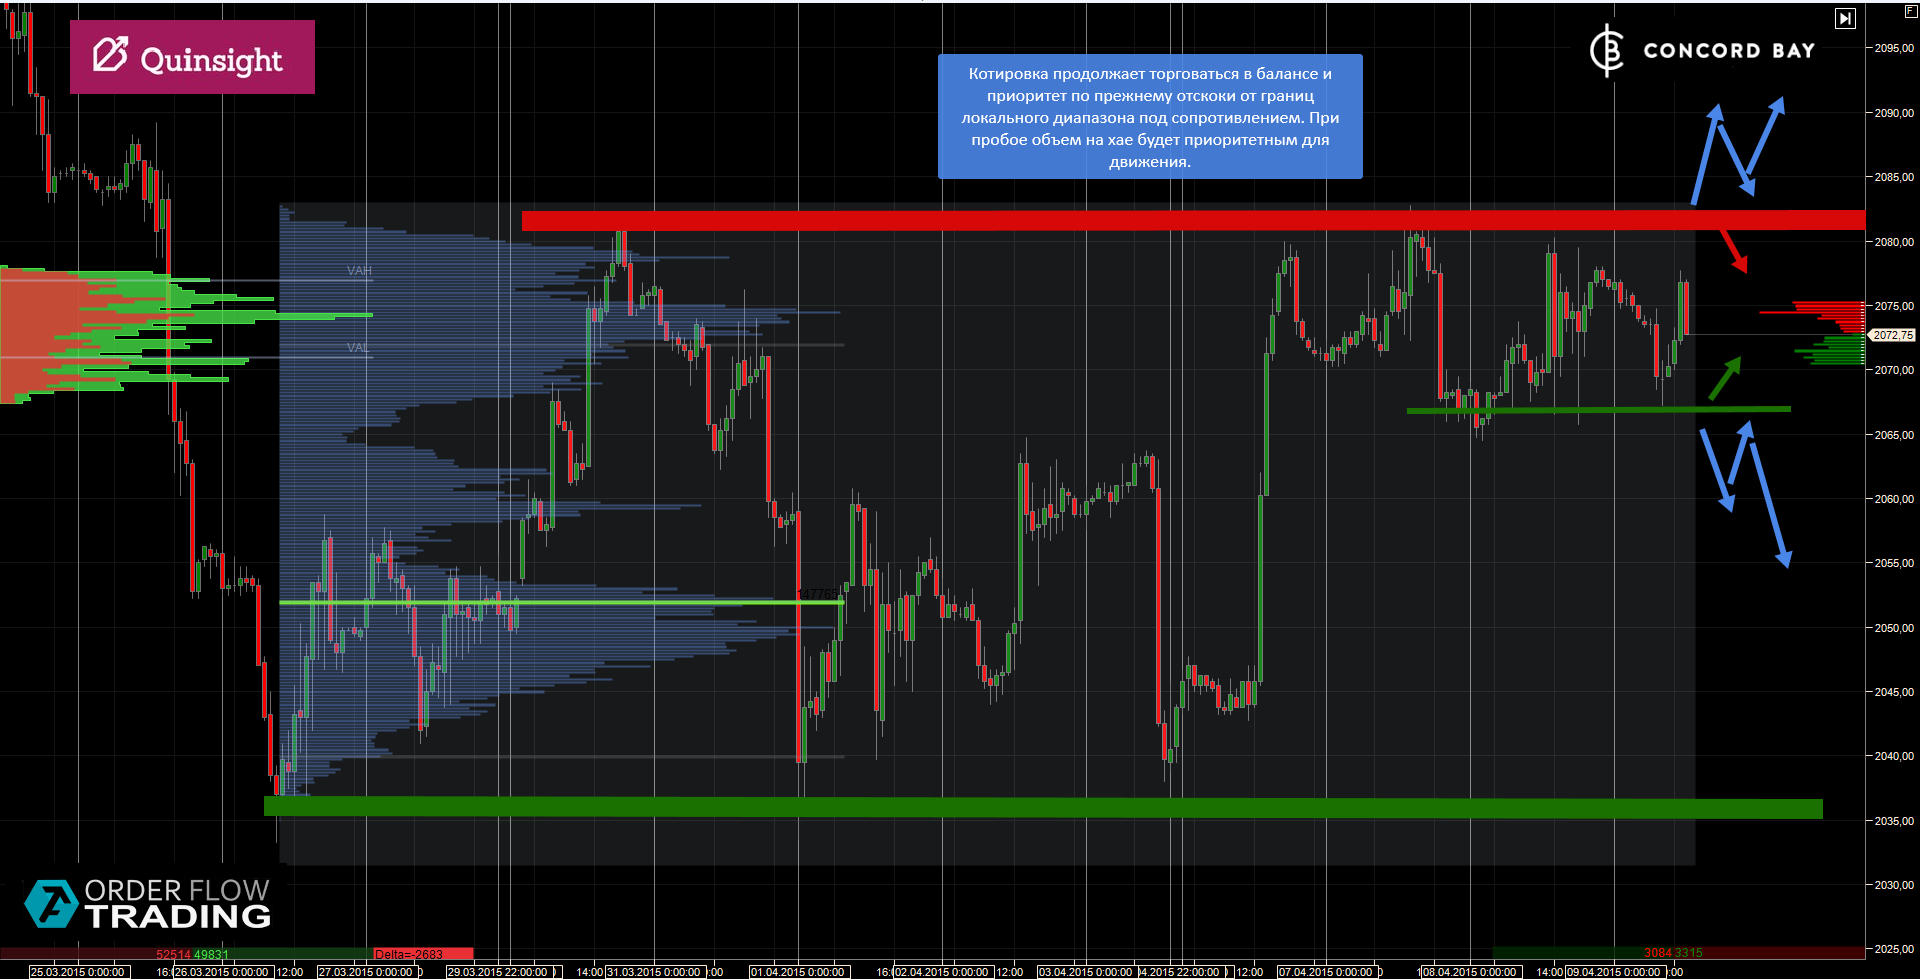Image resolution: width=1920 pixels, height=979 pixels.
Task: Choose the 02.04.2015 0:00:00 time axis label
Action: point(943,972)
